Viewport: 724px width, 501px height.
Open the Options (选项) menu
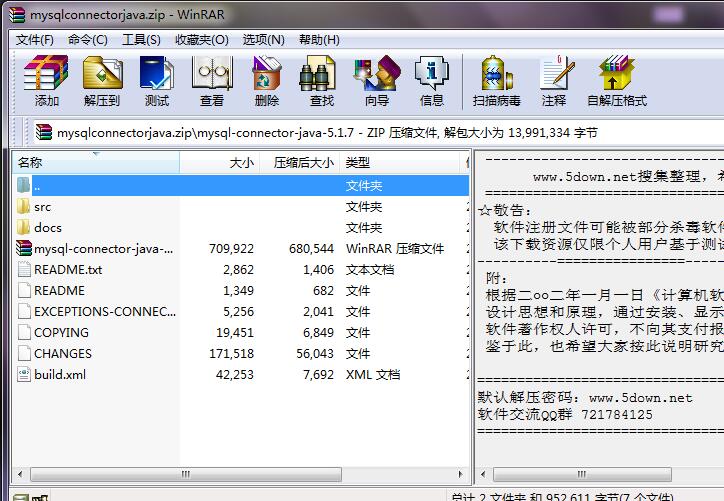pos(264,40)
